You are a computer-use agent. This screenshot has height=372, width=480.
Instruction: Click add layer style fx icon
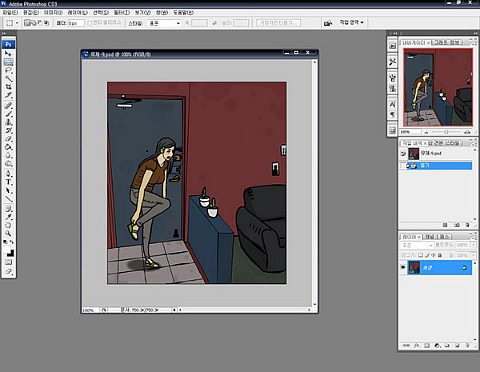(x=417, y=346)
